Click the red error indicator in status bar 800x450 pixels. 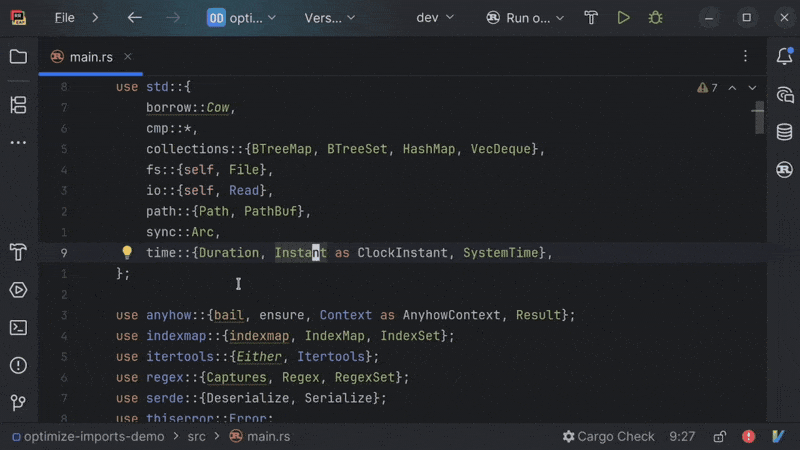pyautogui.click(x=748, y=436)
